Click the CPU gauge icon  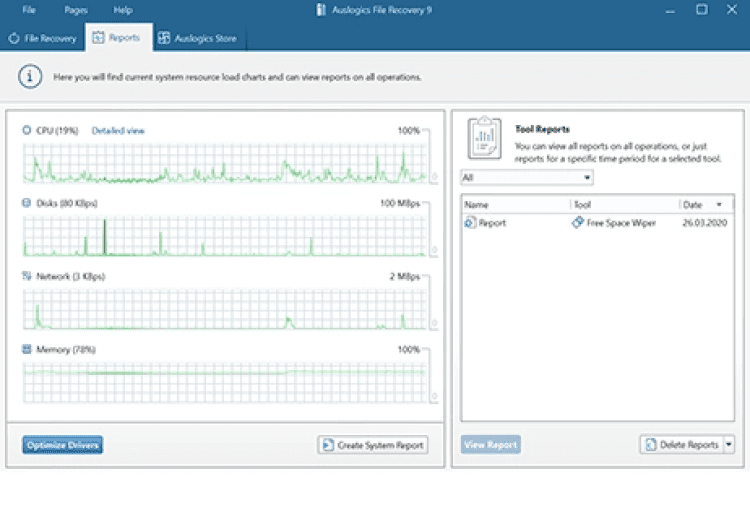coord(26,130)
